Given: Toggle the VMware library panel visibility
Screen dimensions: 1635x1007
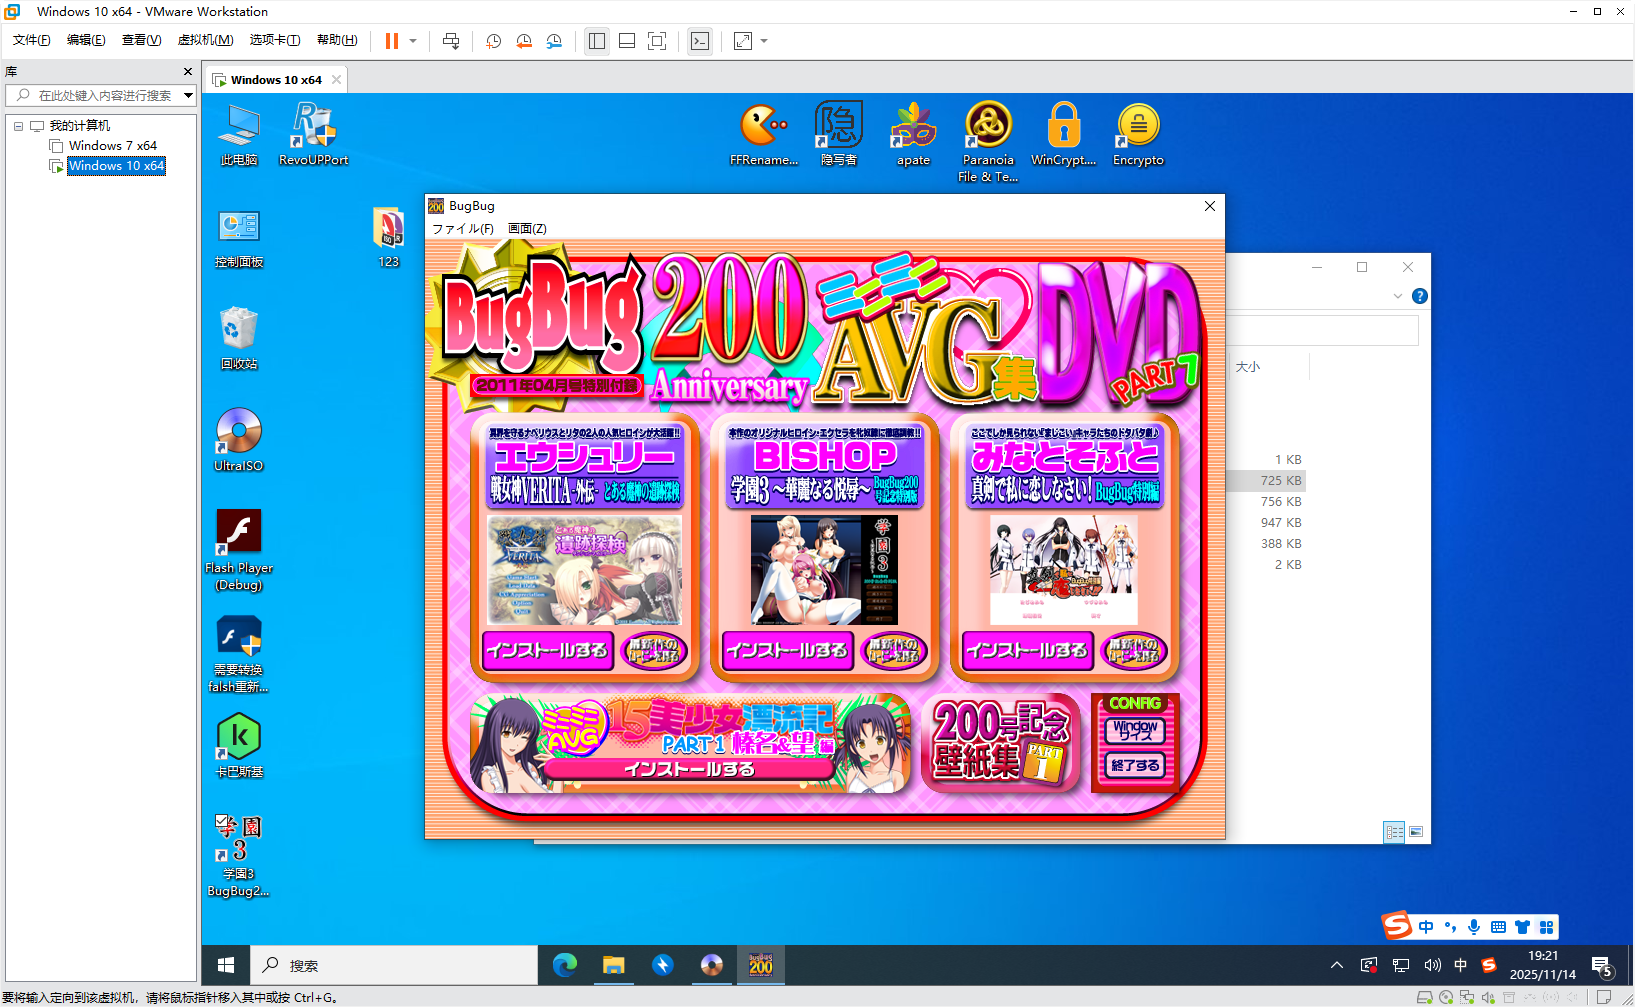Looking at the screenshot, I should click(x=596, y=41).
